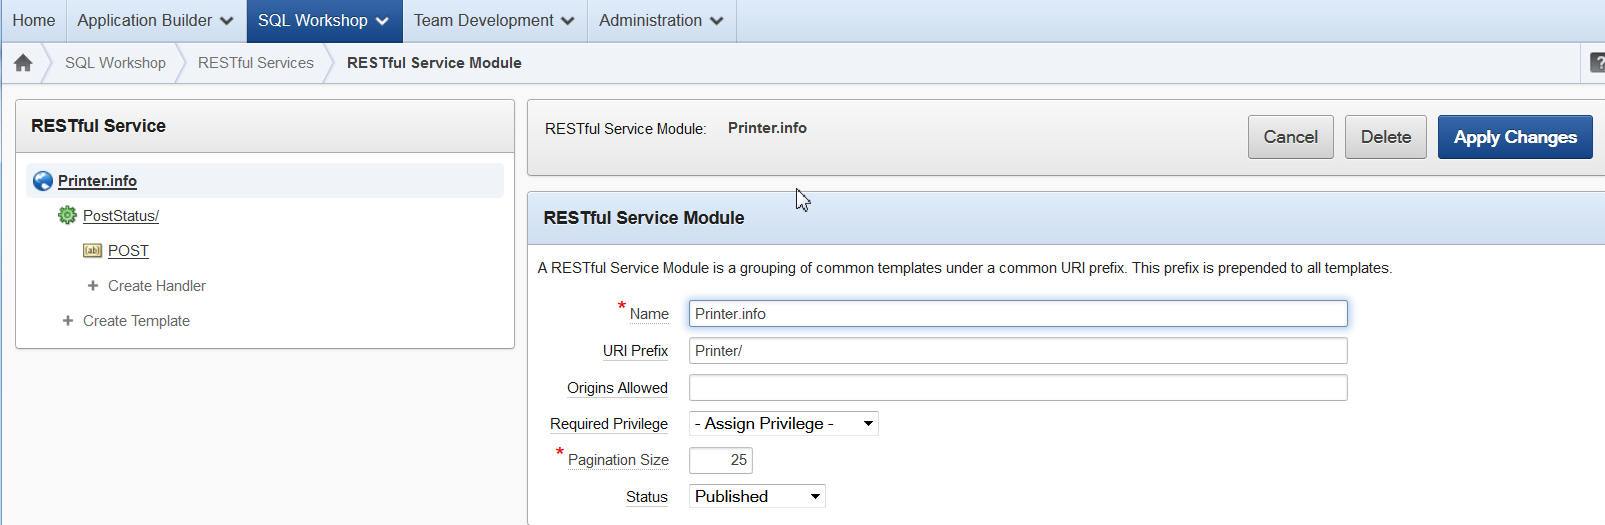Open the SQL Workshop menu tab
The image size is (1605, 525).
(322, 21)
